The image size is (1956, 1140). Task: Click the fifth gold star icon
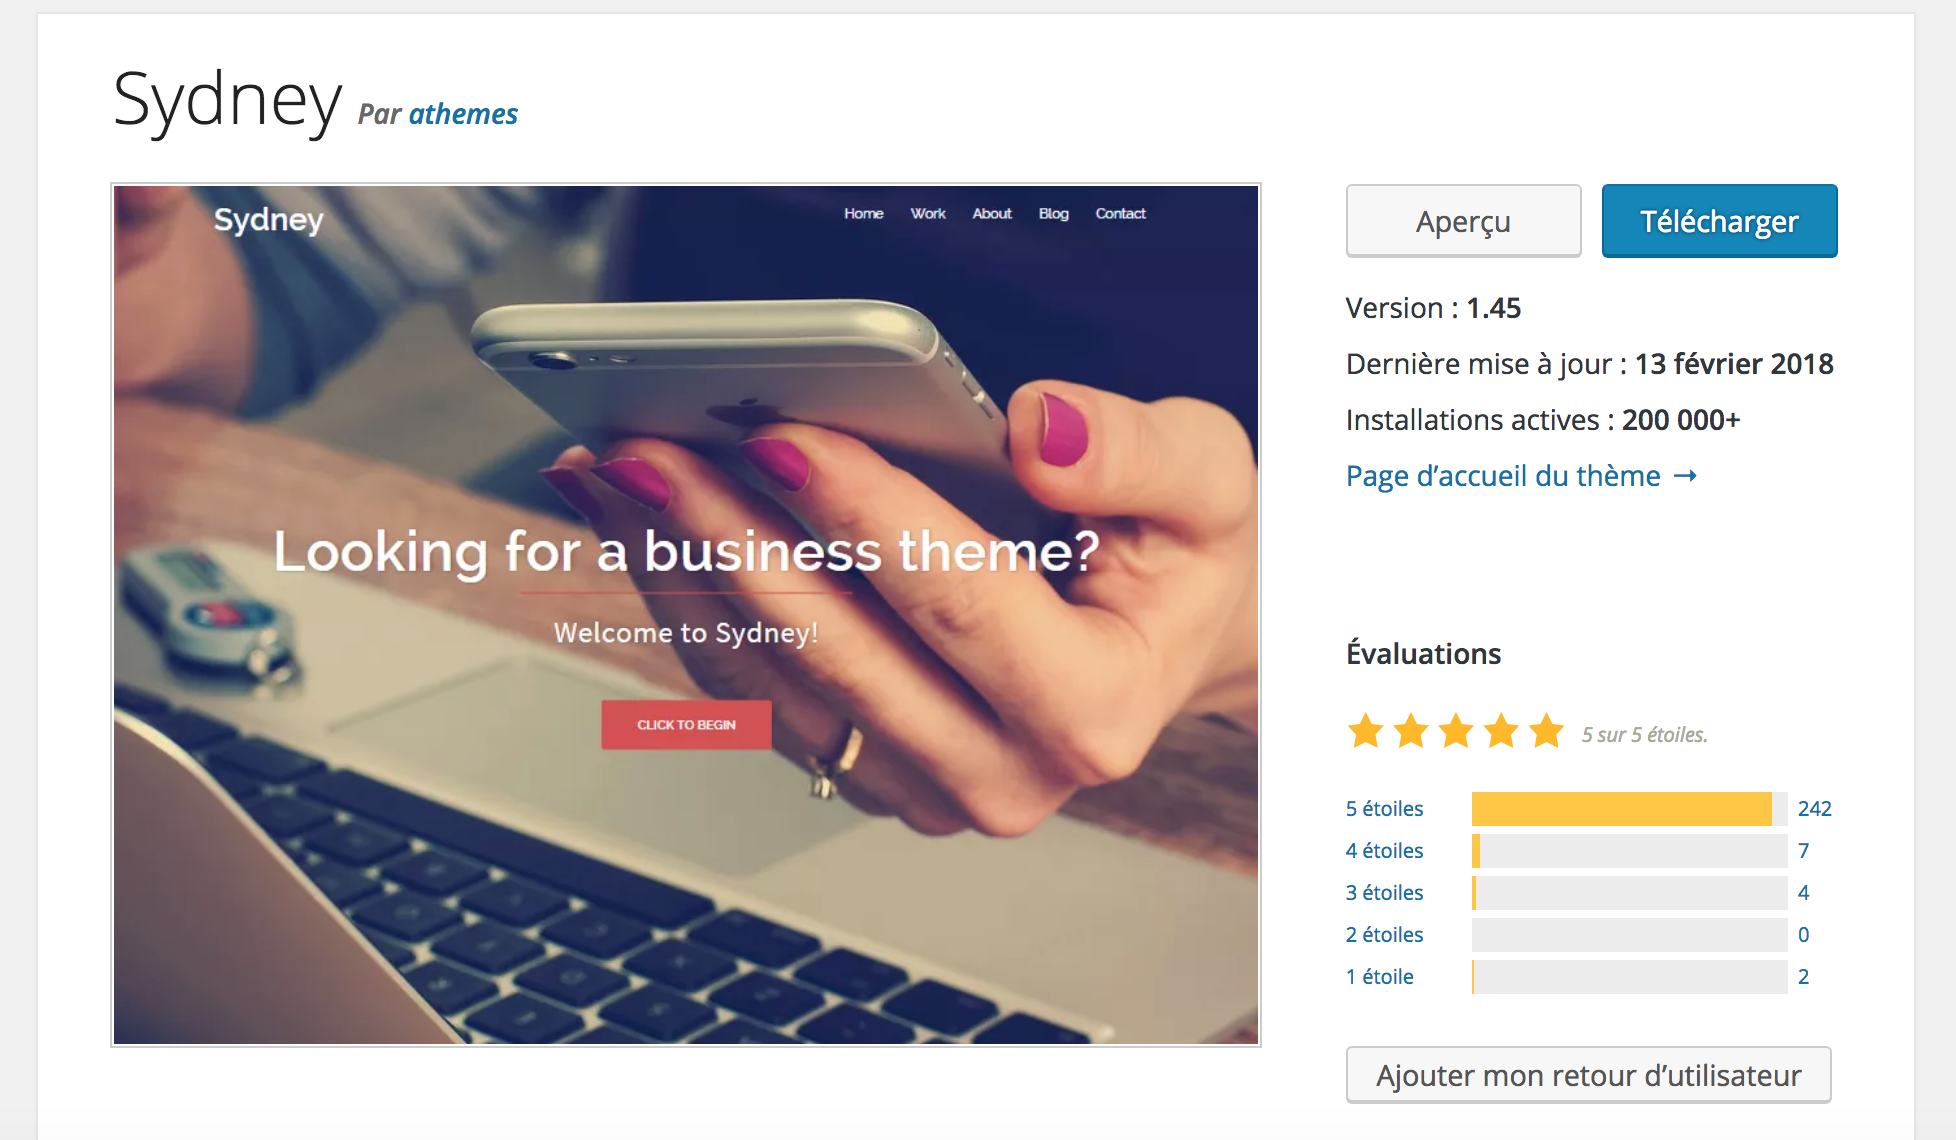click(x=1547, y=731)
